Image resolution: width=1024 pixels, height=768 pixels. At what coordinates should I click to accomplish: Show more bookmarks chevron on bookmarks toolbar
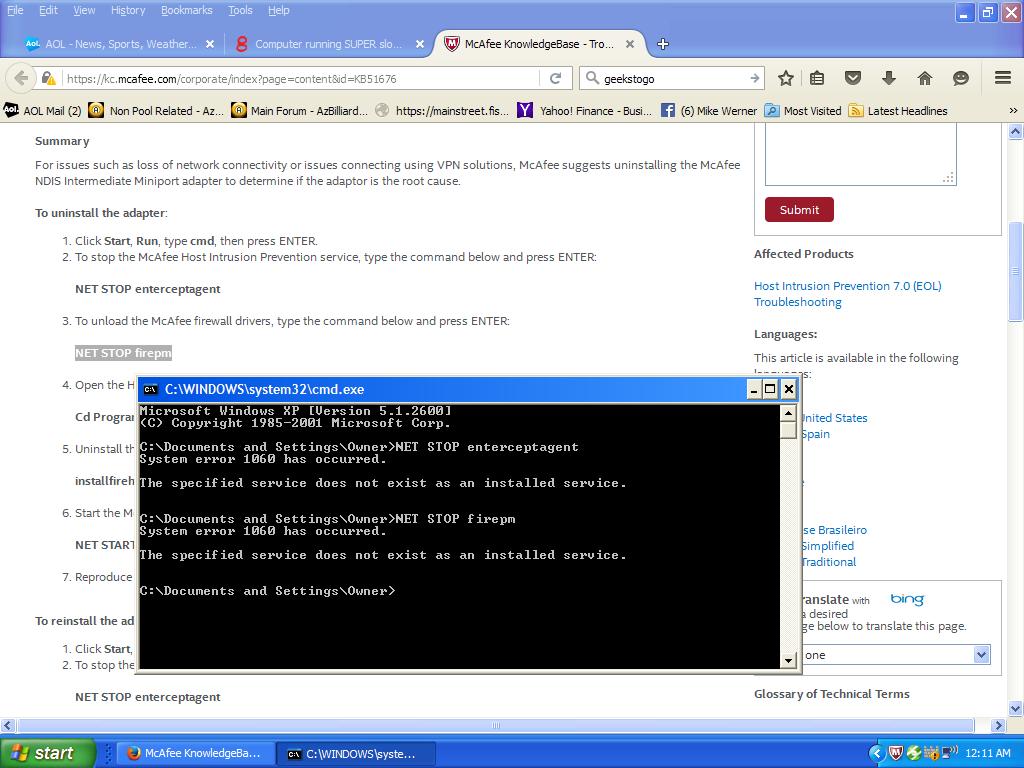pyautogui.click(x=1013, y=110)
